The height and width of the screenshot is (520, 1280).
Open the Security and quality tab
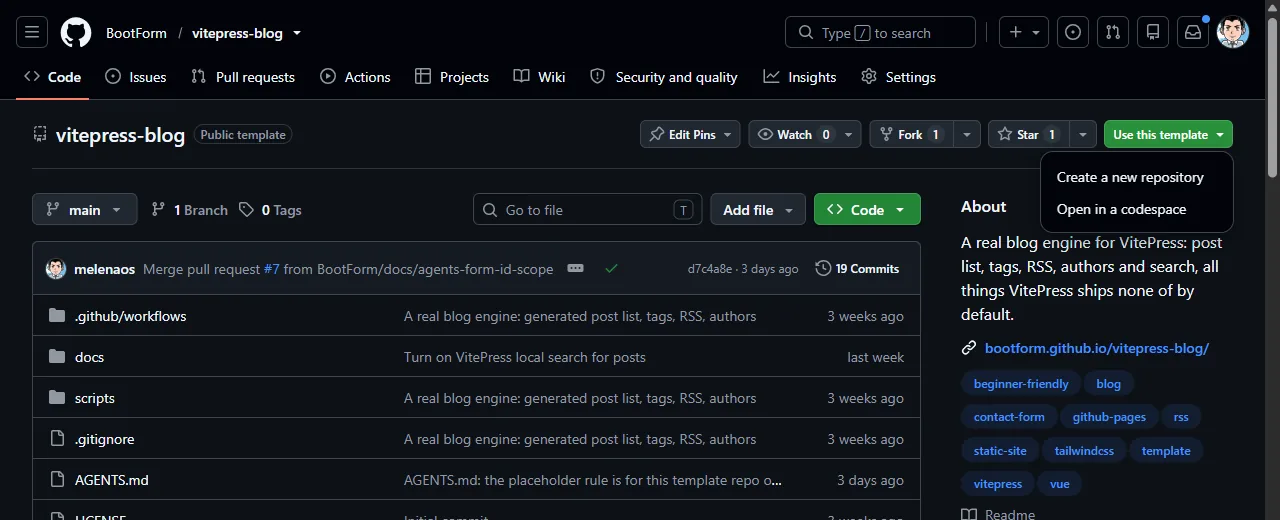tap(664, 77)
